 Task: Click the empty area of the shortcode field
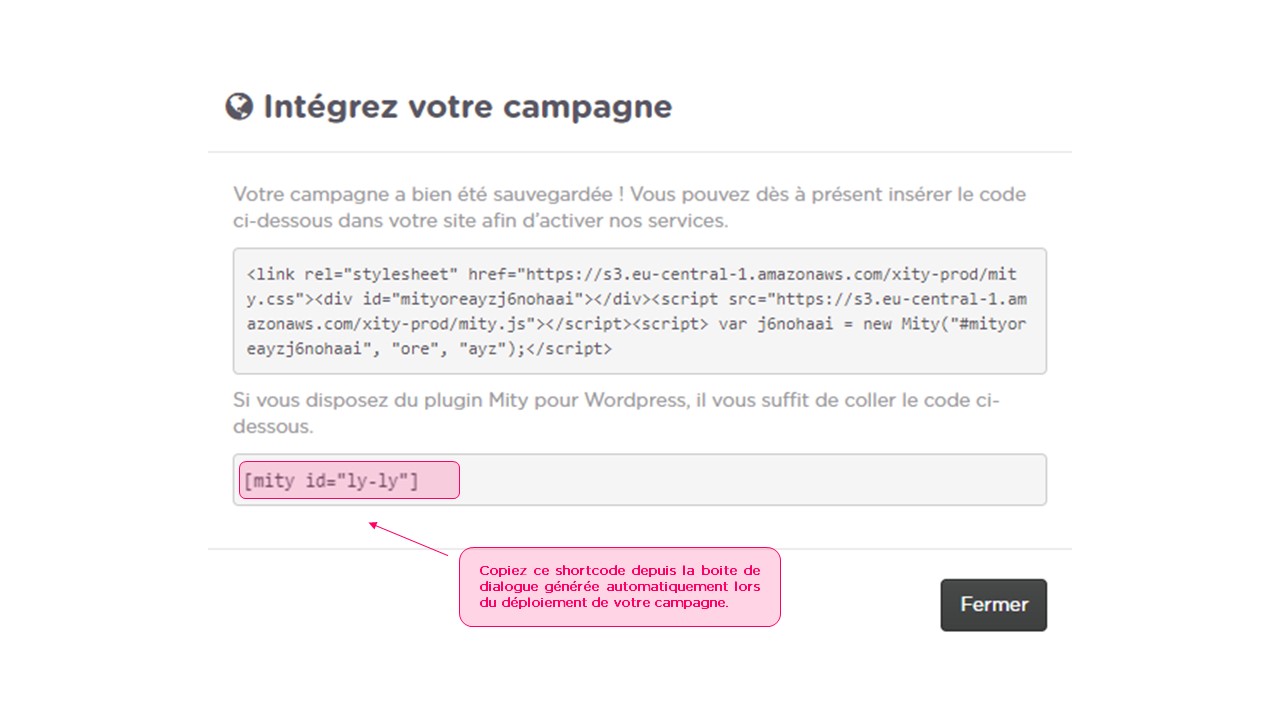coord(750,480)
